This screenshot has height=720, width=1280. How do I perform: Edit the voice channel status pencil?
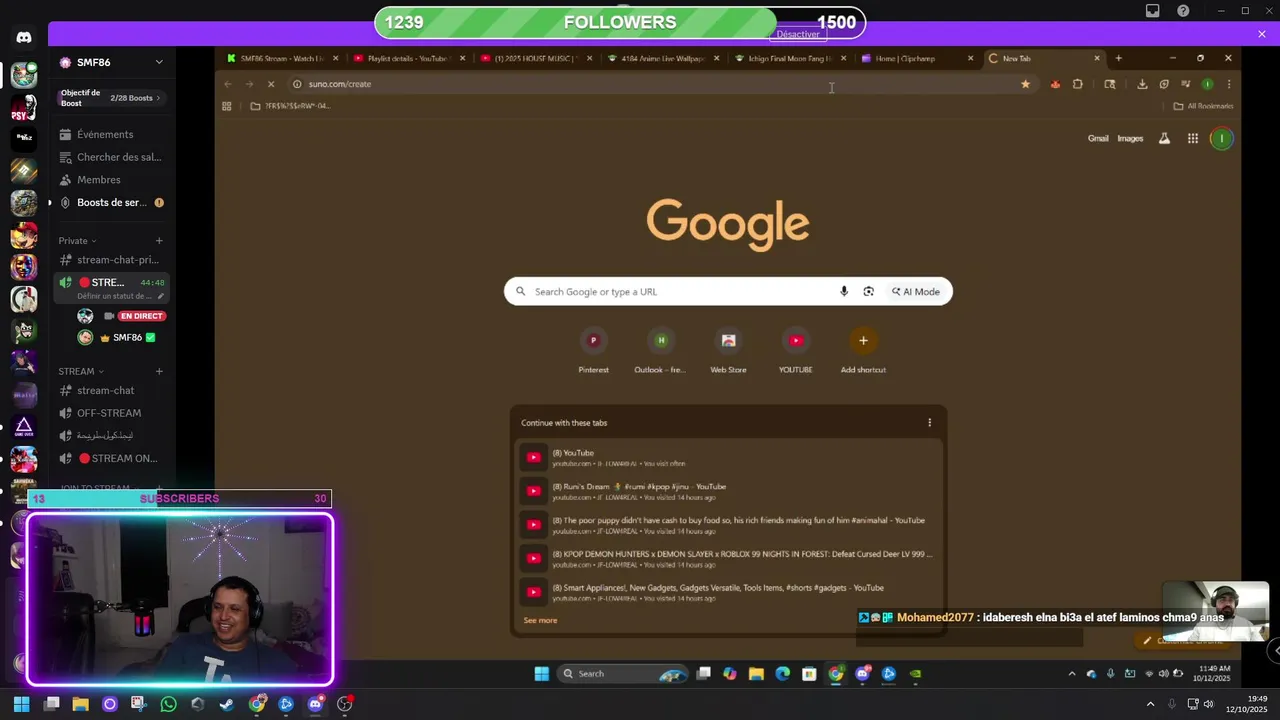tap(160, 296)
